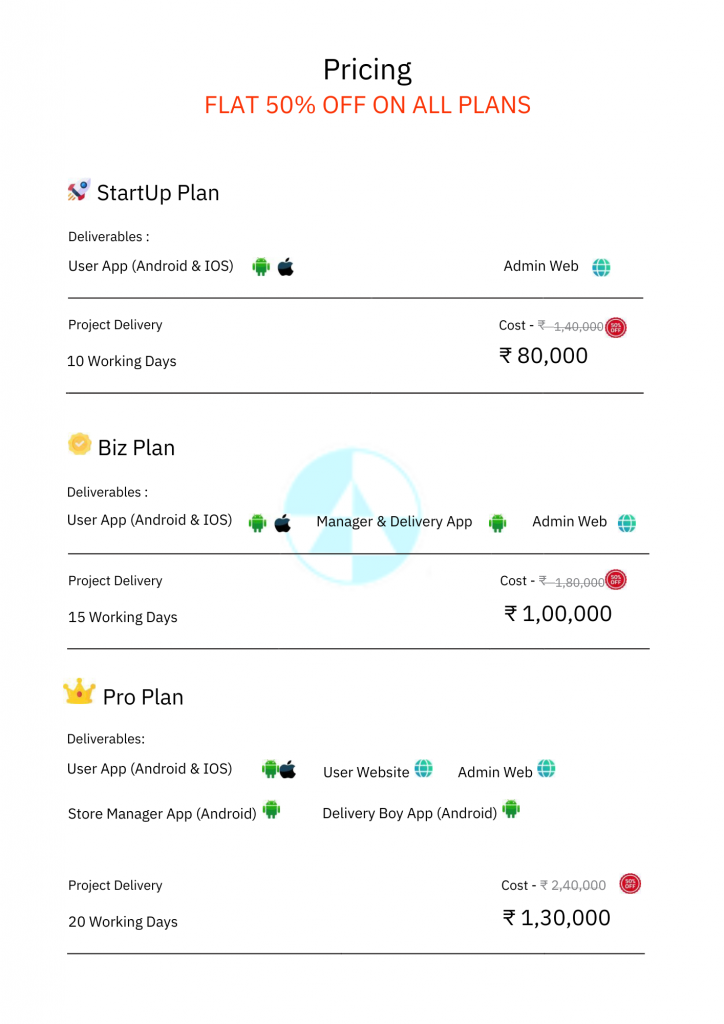
Task: Click the light-blue watermark logo in center
Action: tap(352, 516)
